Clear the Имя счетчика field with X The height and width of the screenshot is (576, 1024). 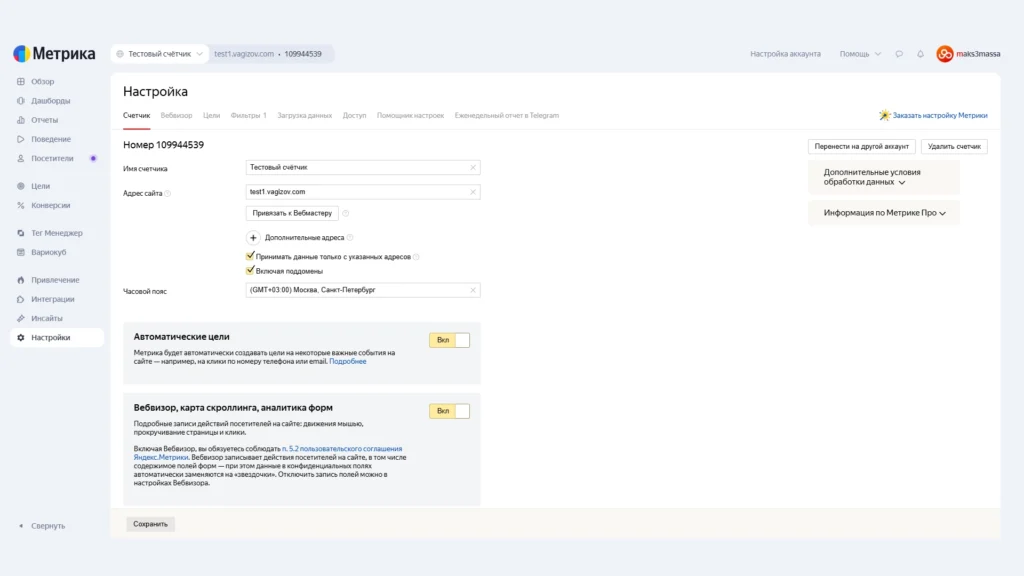[x=473, y=167]
